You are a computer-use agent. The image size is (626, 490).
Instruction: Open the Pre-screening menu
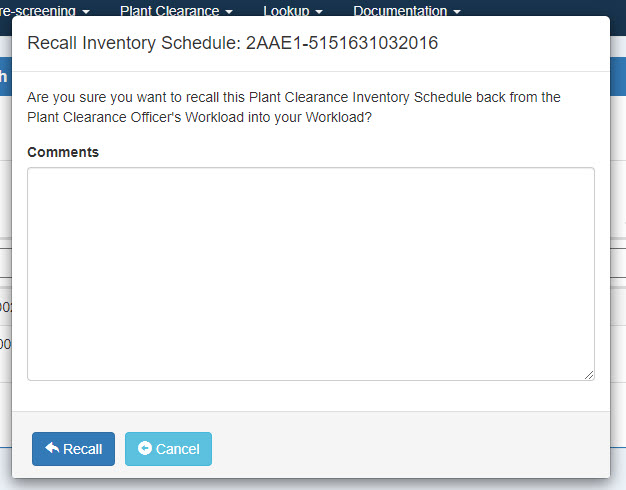click(45, 11)
